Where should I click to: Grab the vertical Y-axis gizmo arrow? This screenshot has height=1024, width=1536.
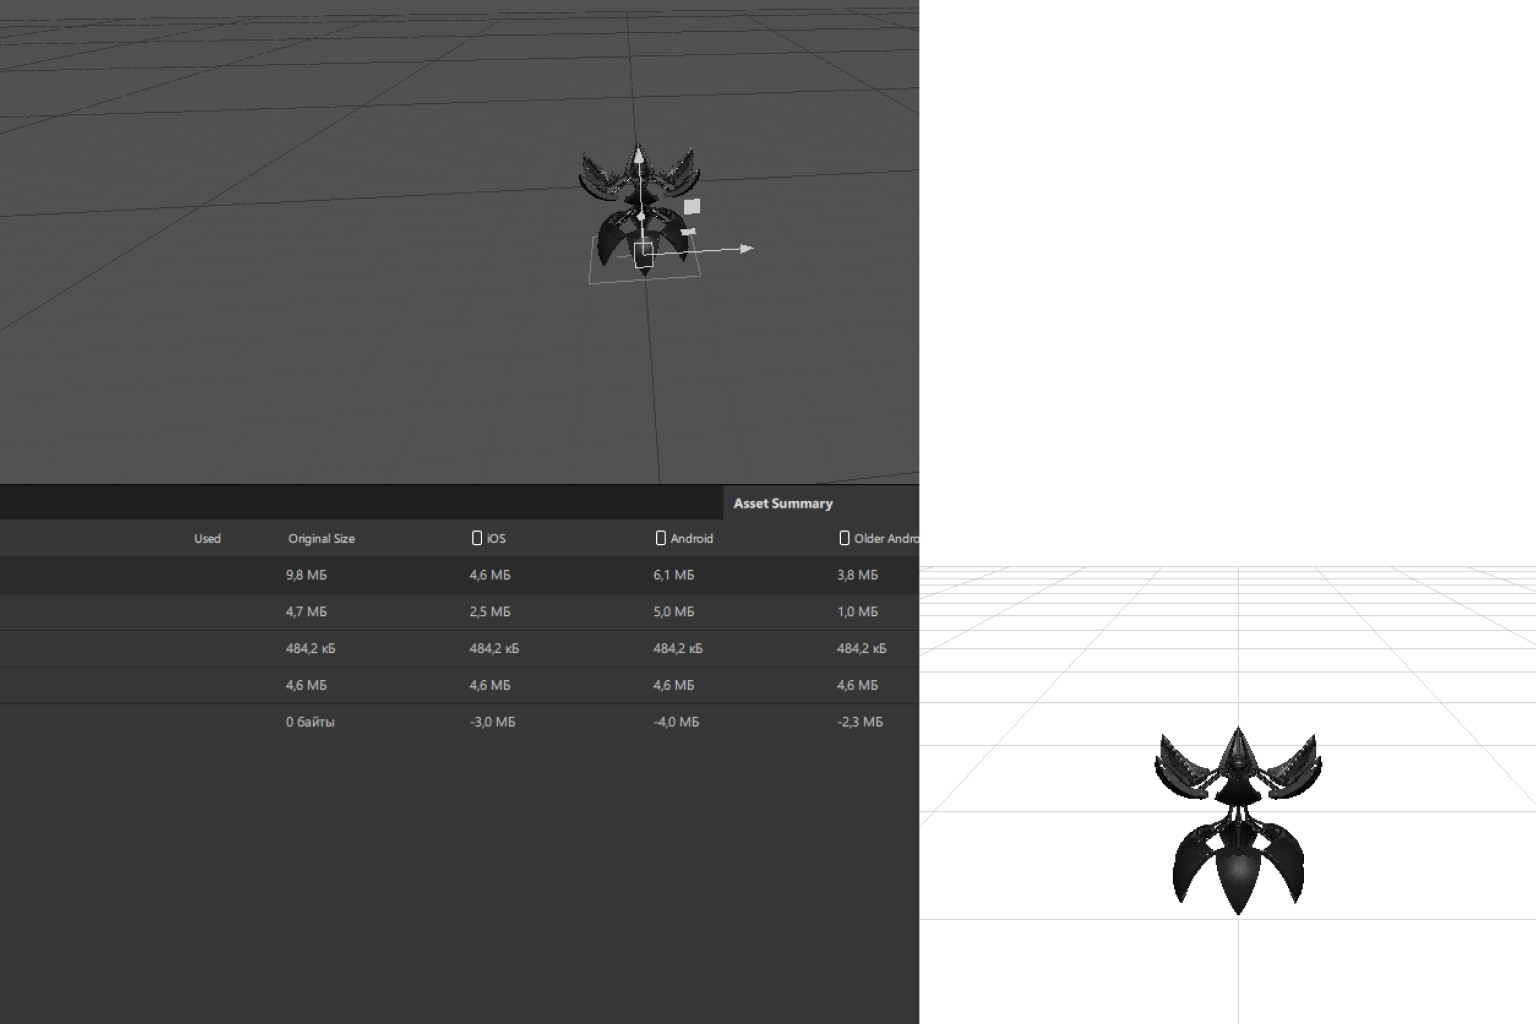pyautogui.click(x=638, y=155)
